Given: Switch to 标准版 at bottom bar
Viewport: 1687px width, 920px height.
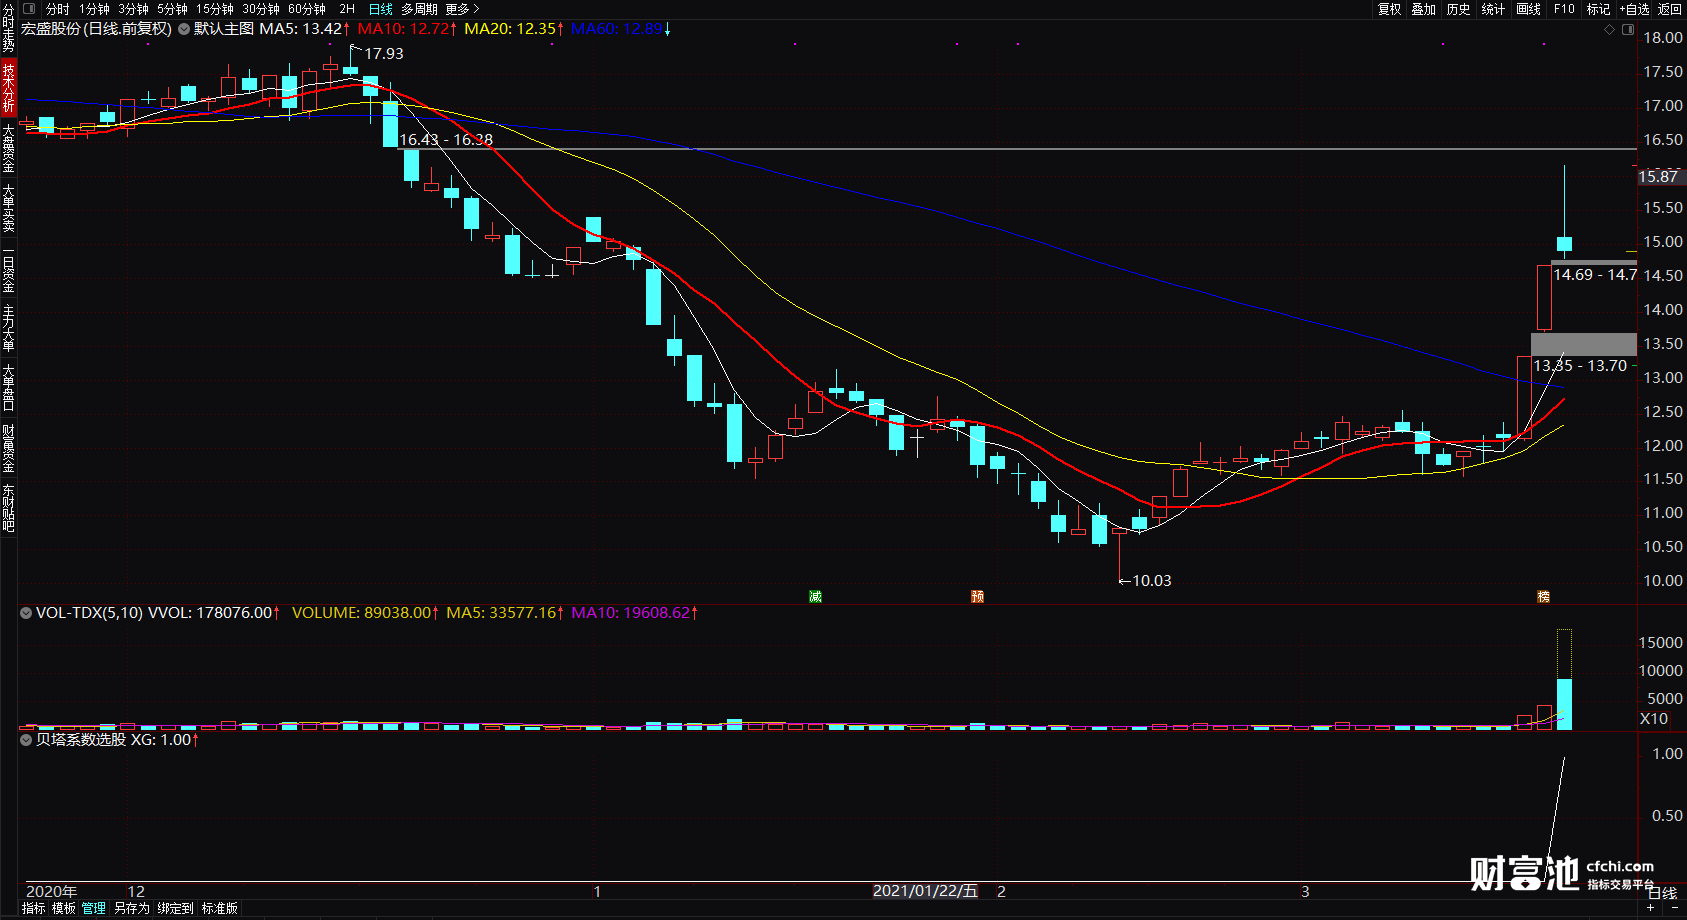Looking at the screenshot, I should pyautogui.click(x=220, y=908).
